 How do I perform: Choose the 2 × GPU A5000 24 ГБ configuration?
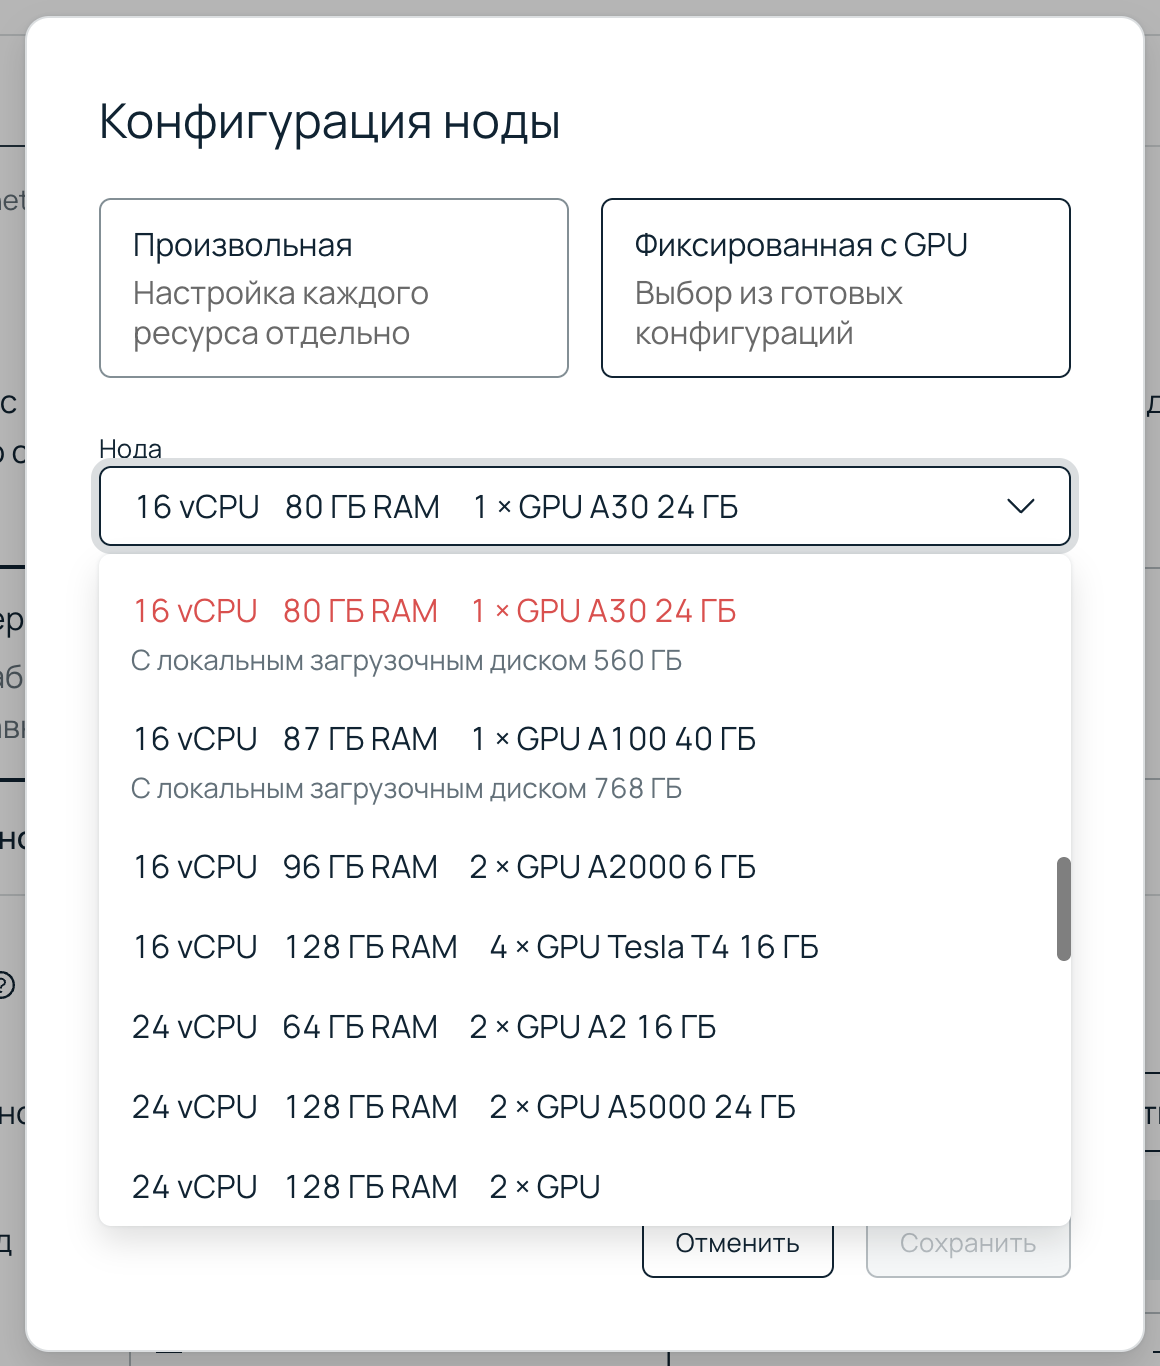click(x=464, y=1107)
